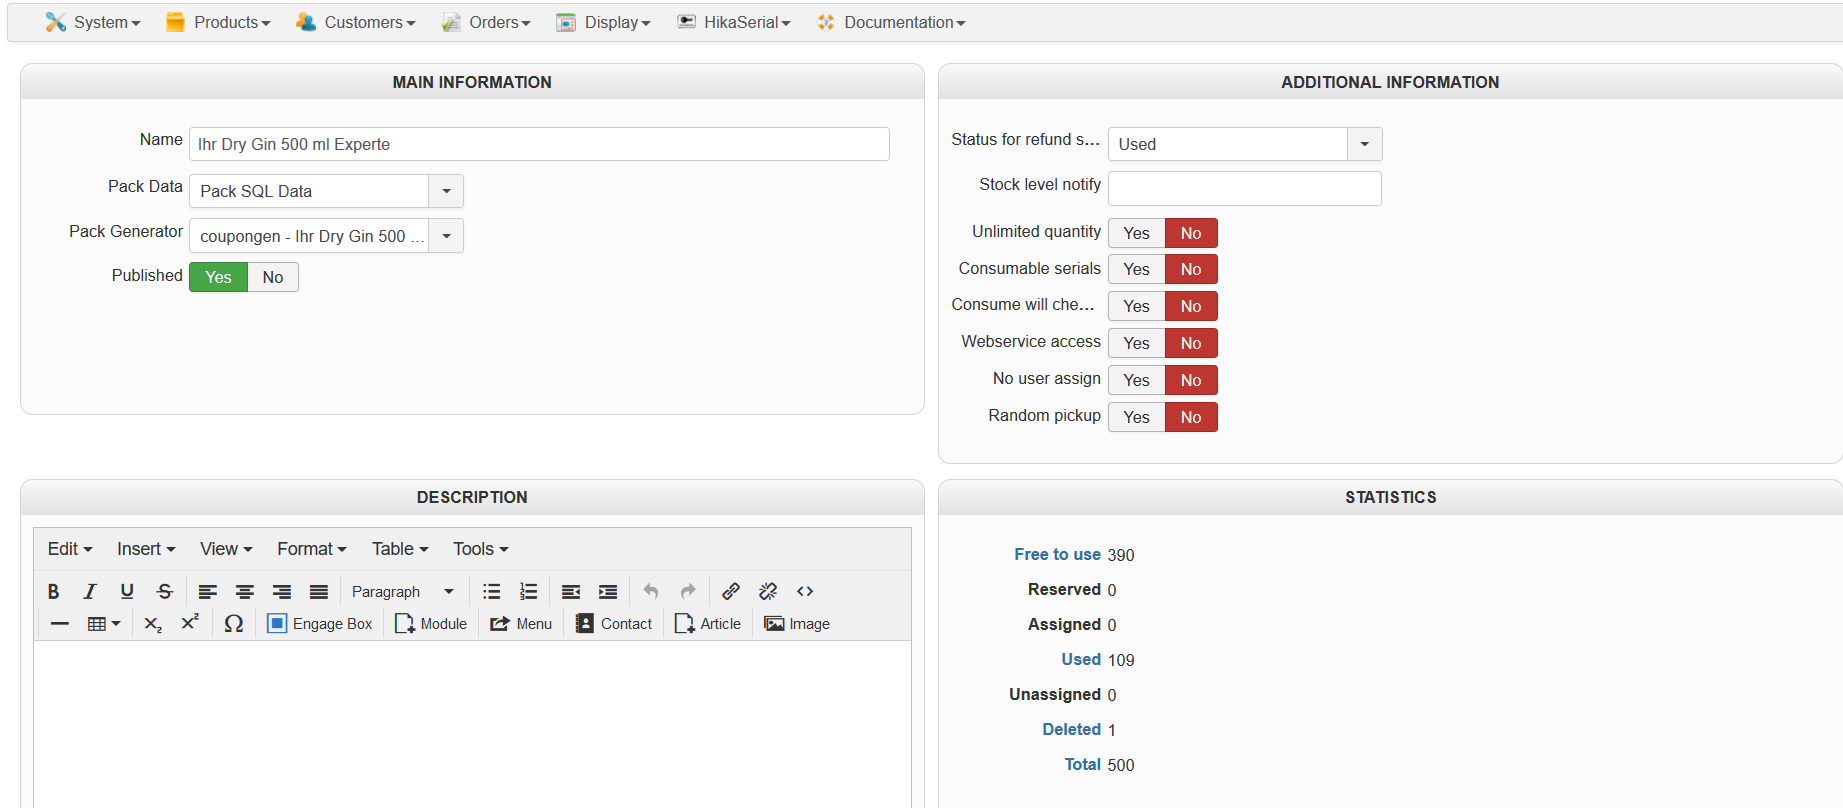Toggle underline formatting
Viewport: 1843px width, 808px height.
pos(127,591)
